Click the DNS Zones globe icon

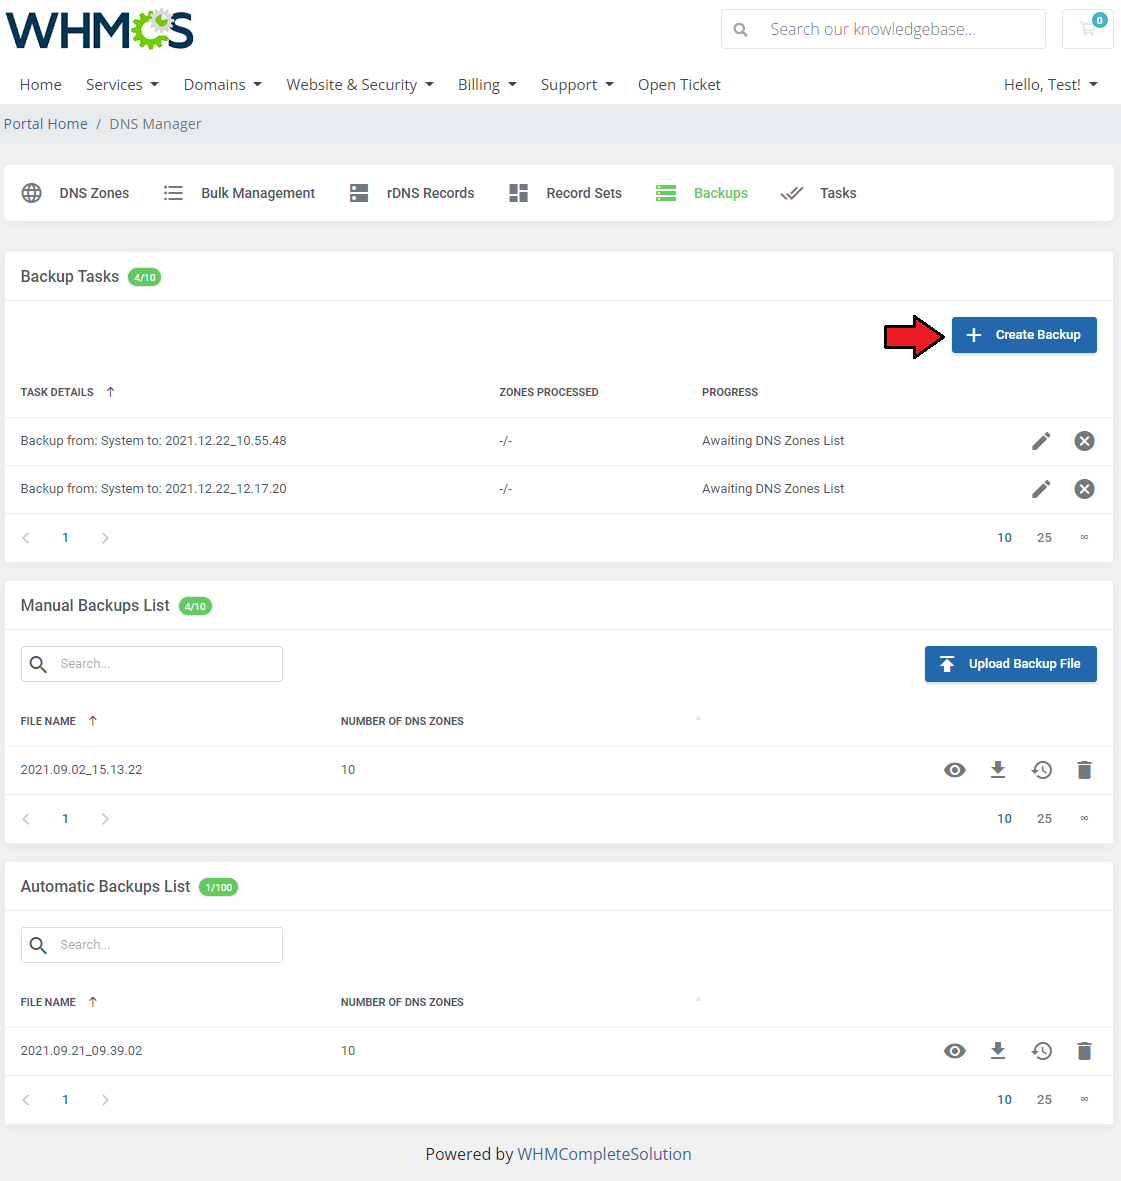pyautogui.click(x=32, y=193)
